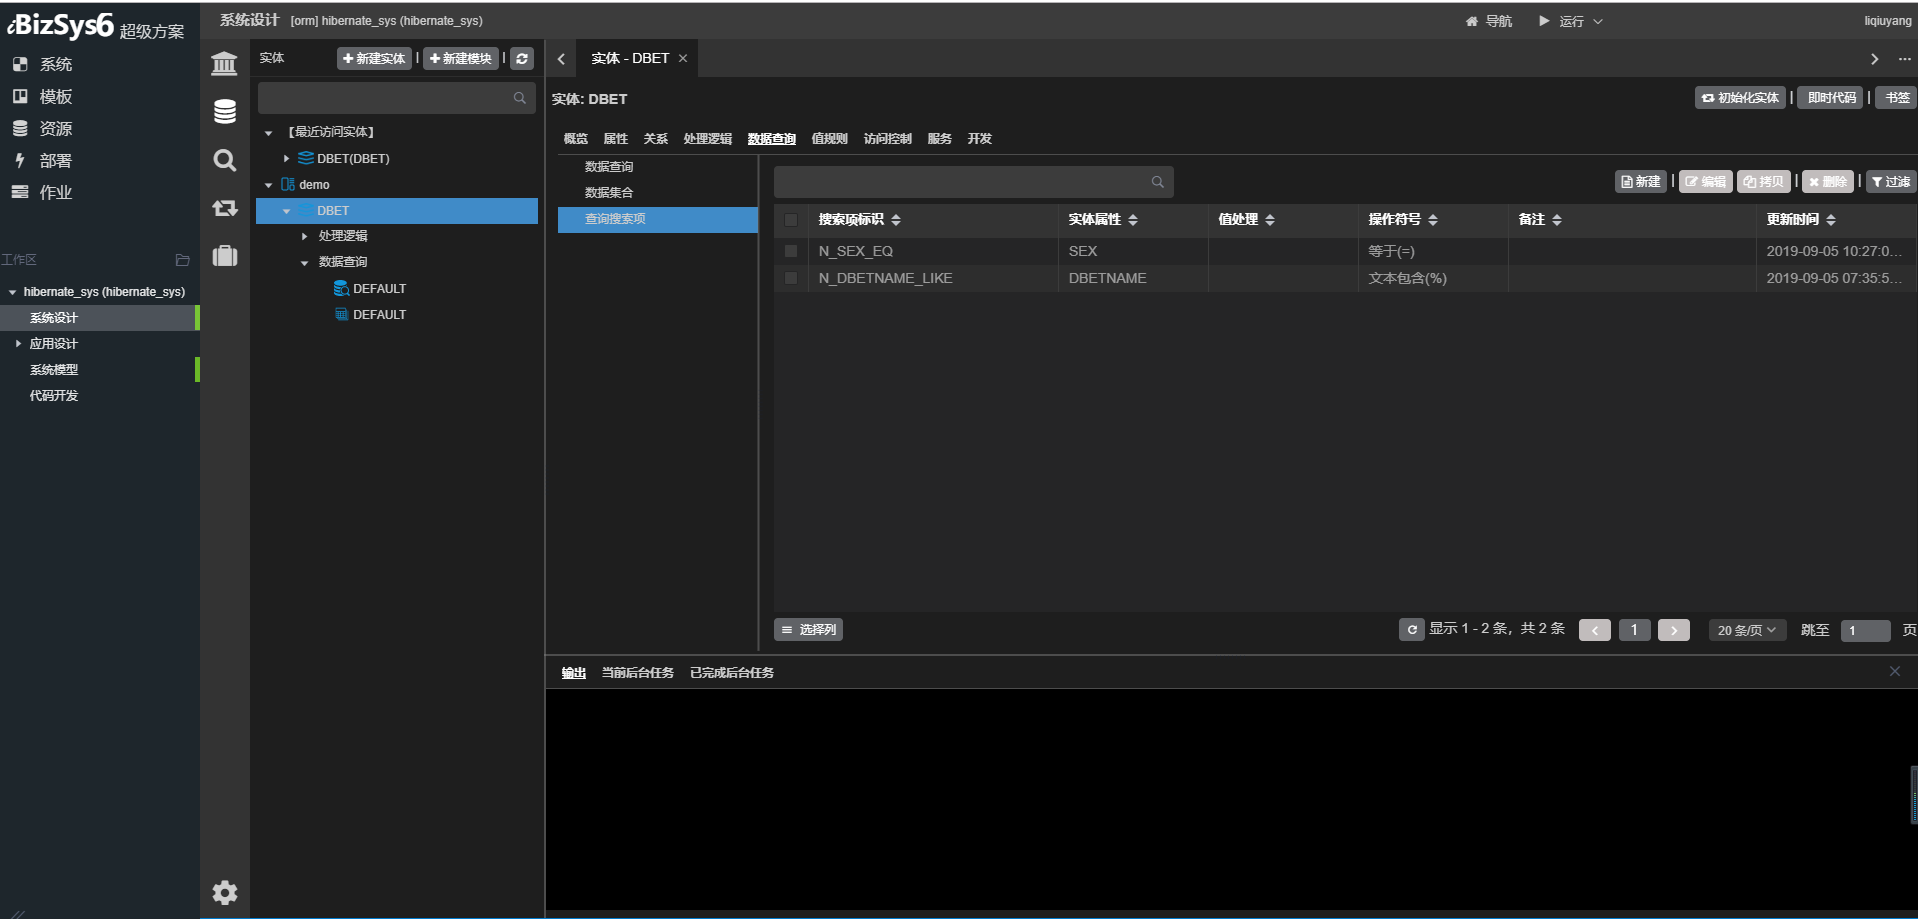Screen dimensions: 1918x919
Task: Expand the 应用设计 workspace node
Action: pyautogui.click(x=18, y=343)
